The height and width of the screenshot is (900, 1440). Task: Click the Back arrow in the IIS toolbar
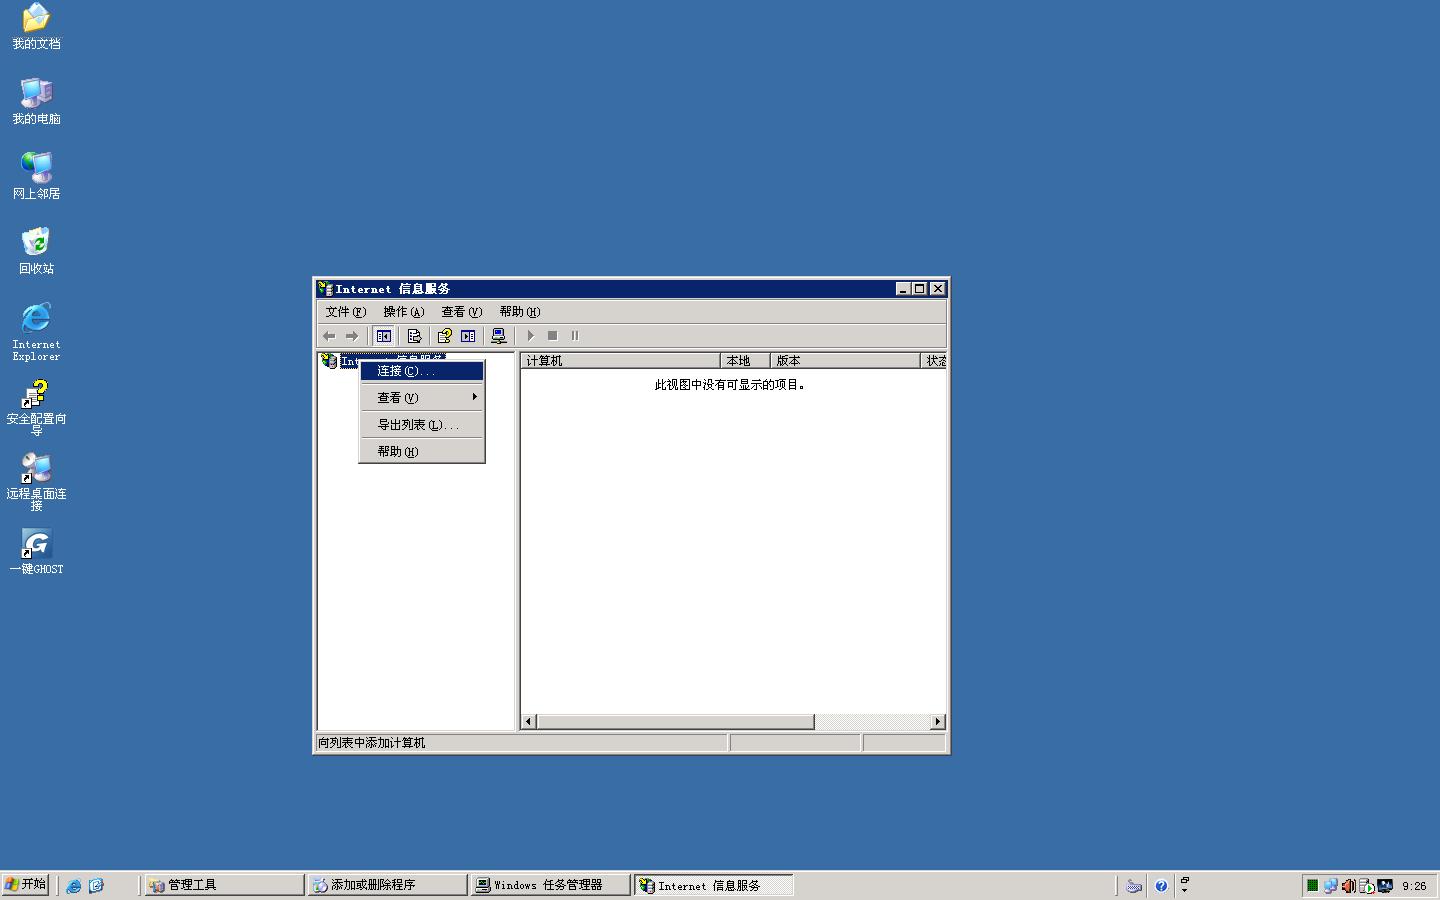pyautogui.click(x=329, y=336)
